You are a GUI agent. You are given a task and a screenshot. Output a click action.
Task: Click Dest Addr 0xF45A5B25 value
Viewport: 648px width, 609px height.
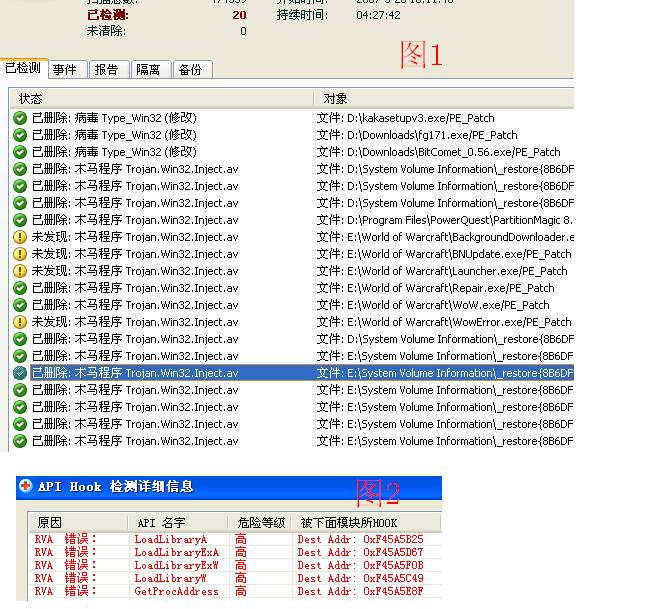360,539
